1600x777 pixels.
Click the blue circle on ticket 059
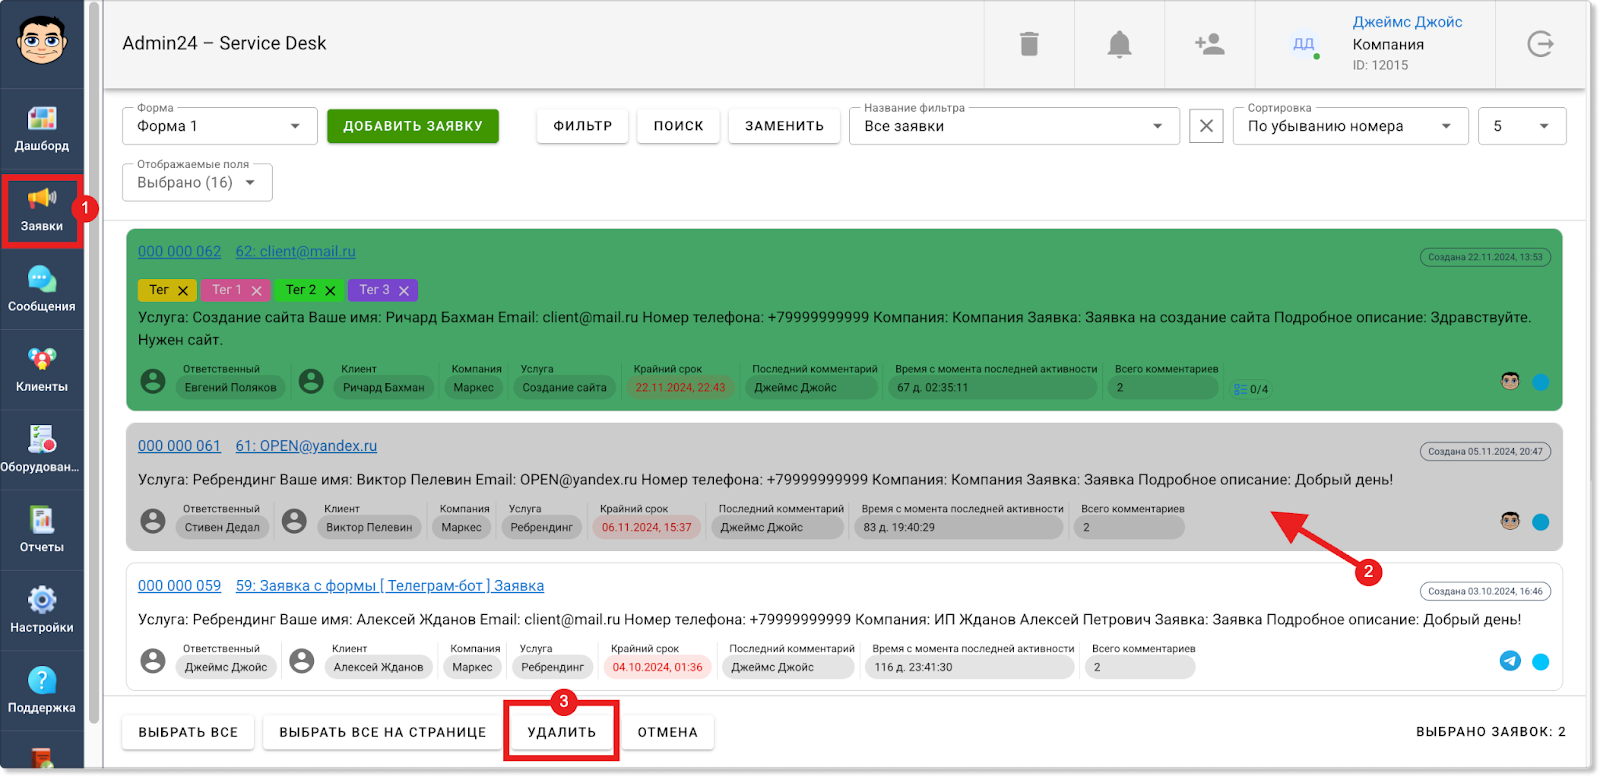point(1541,662)
